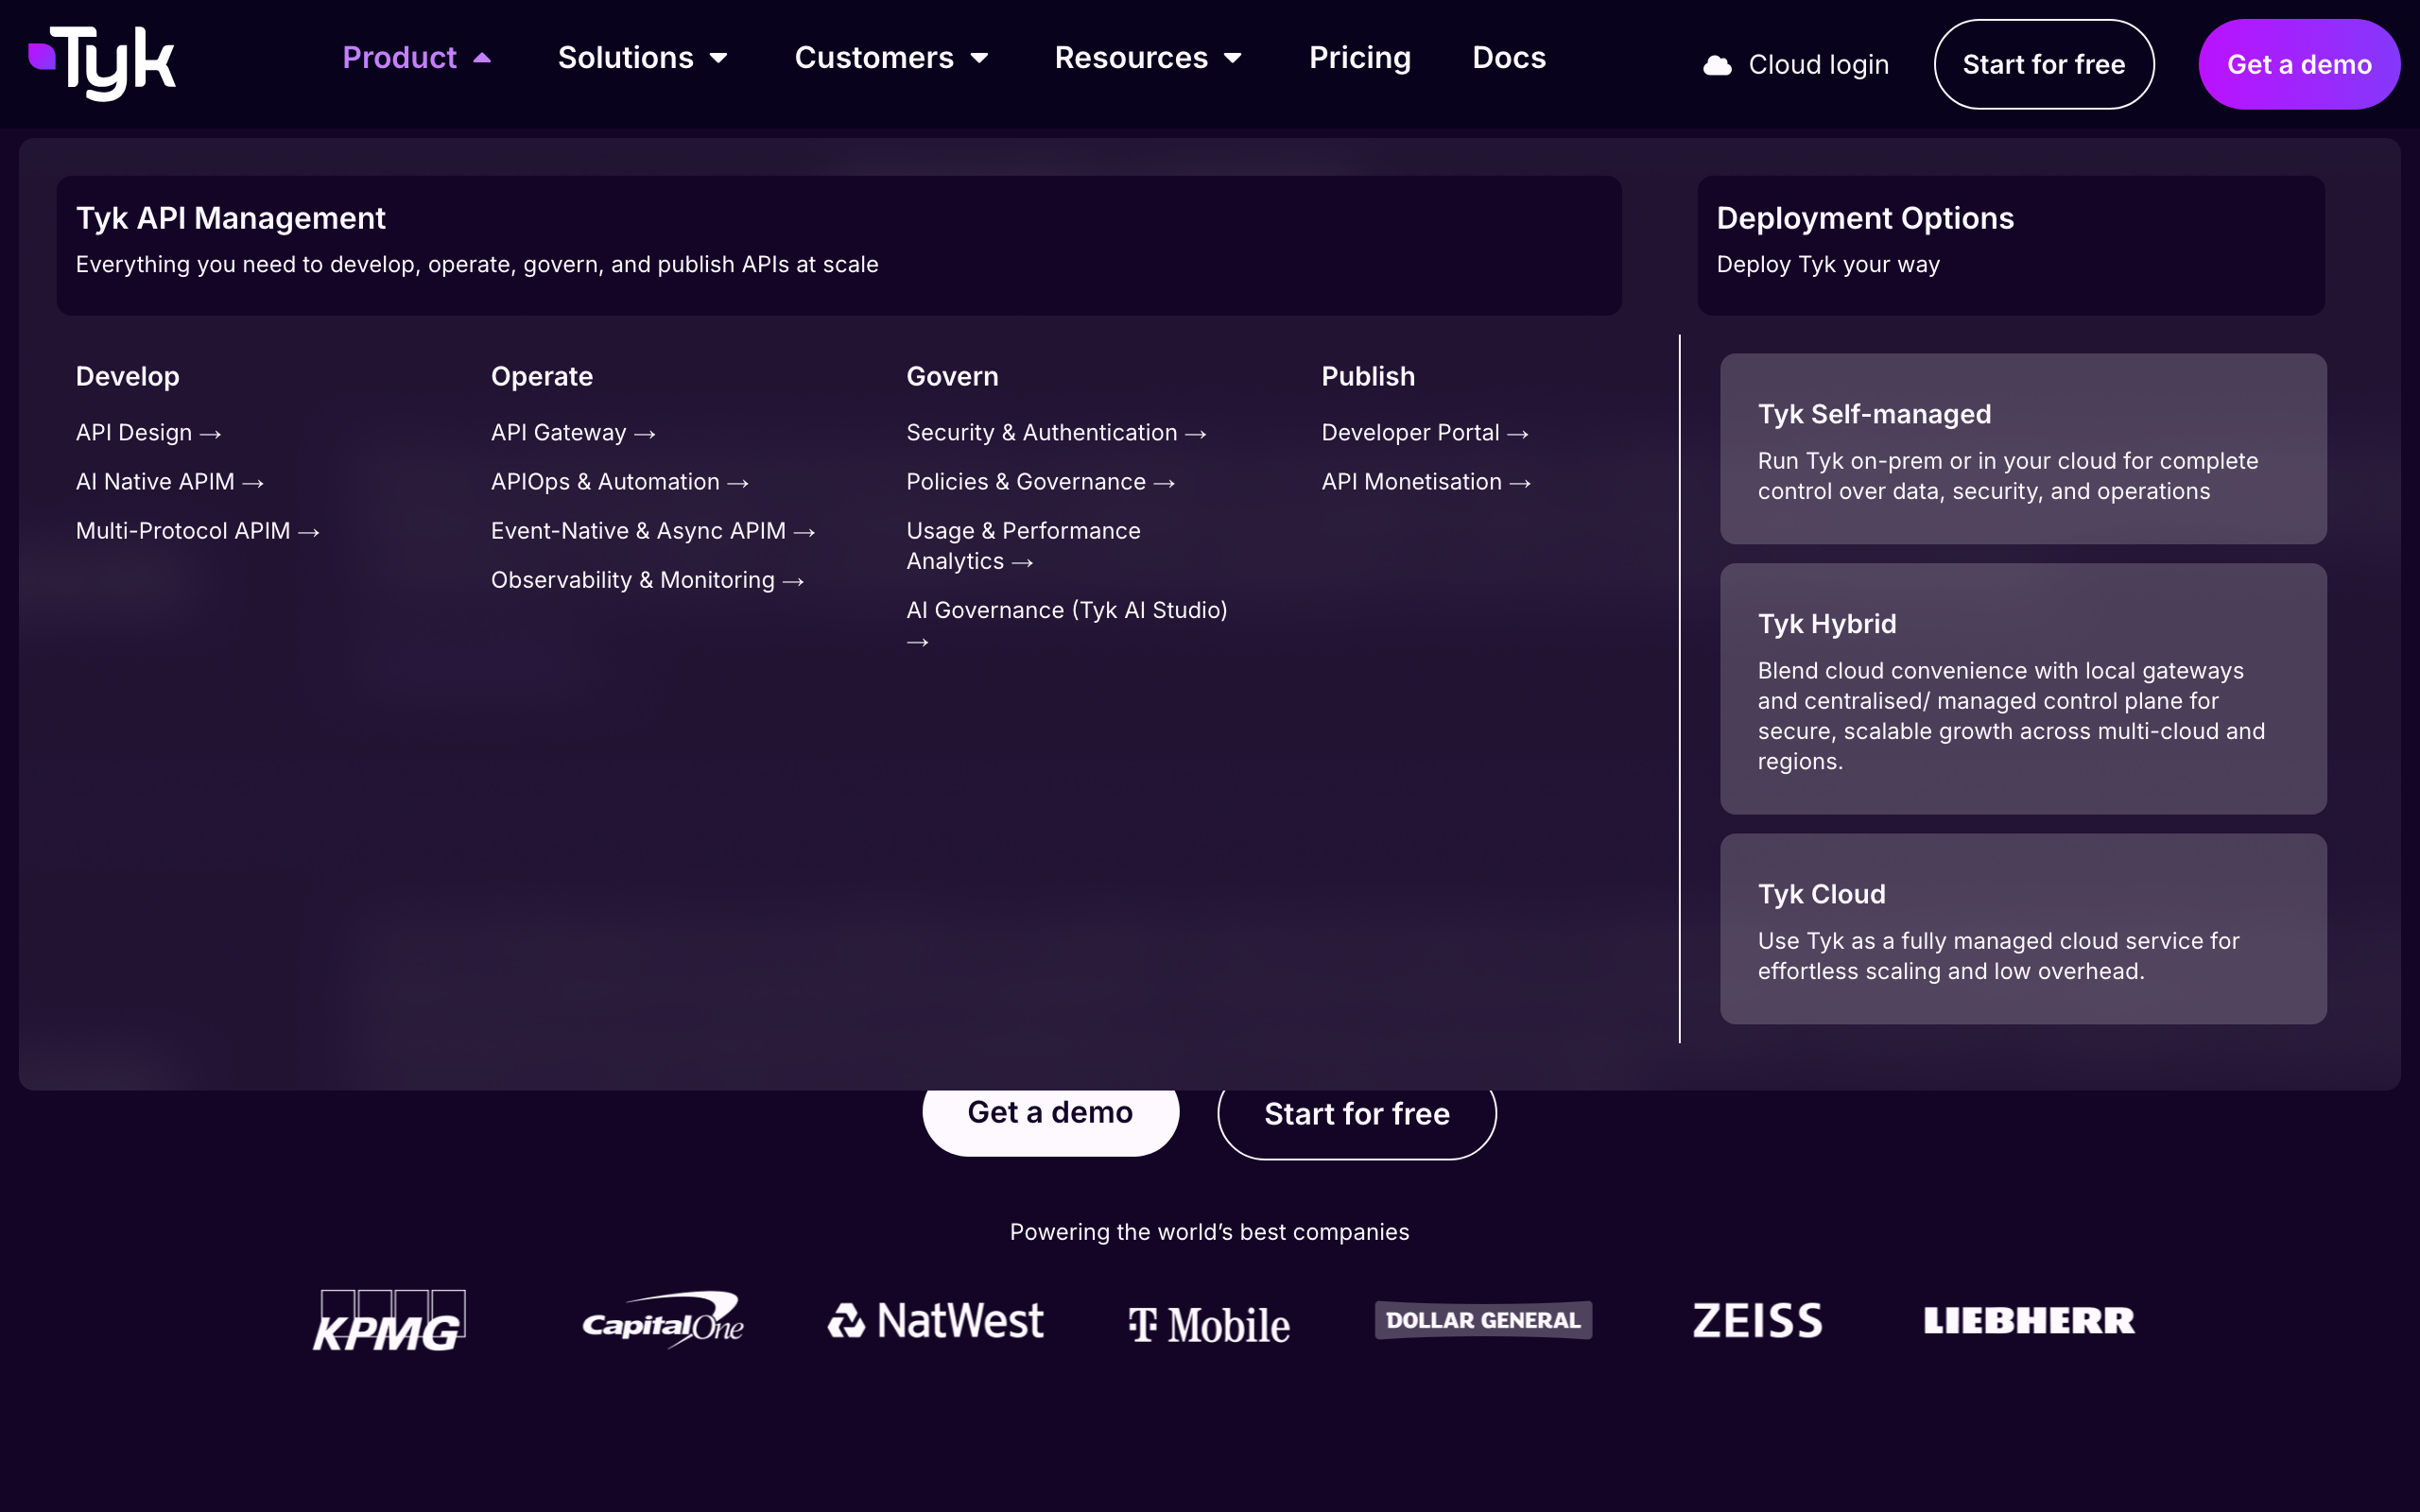Viewport: 2420px width, 1512px height.
Task: Select the Tyk Self-managed card
Action: coord(2022,449)
